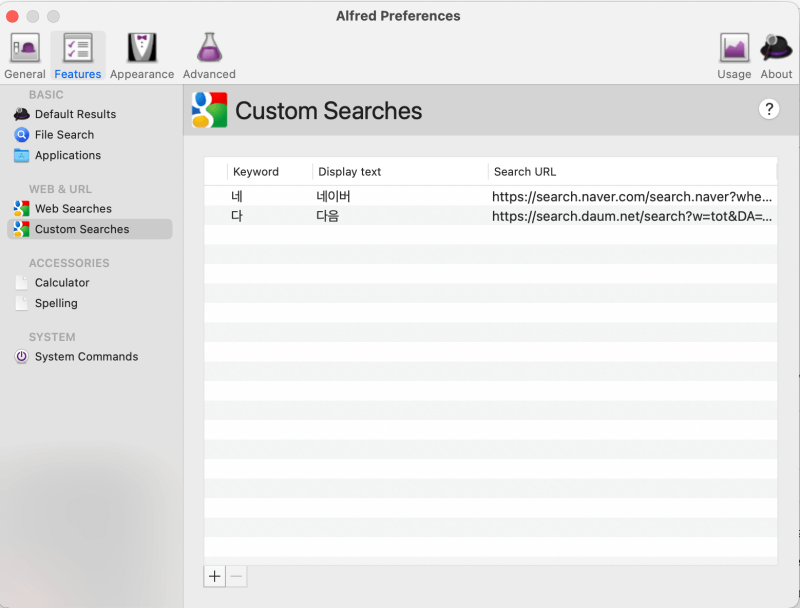The height and width of the screenshot is (608, 800).
Task: Click the System Commands power icon
Action: (21, 357)
